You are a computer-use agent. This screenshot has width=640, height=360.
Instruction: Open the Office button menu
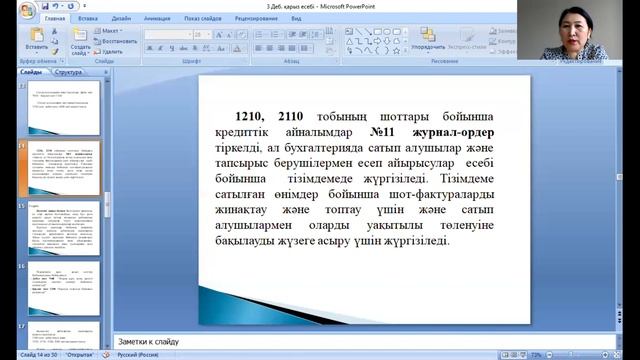pyautogui.click(x=27, y=11)
